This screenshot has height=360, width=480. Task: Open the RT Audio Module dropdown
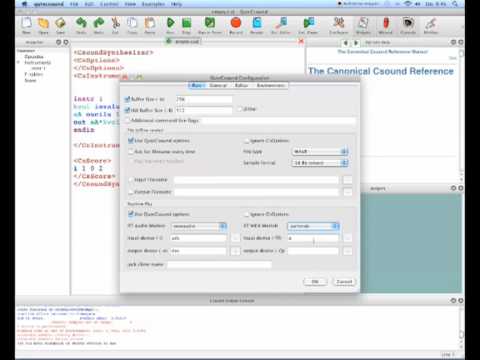coord(199,226)
